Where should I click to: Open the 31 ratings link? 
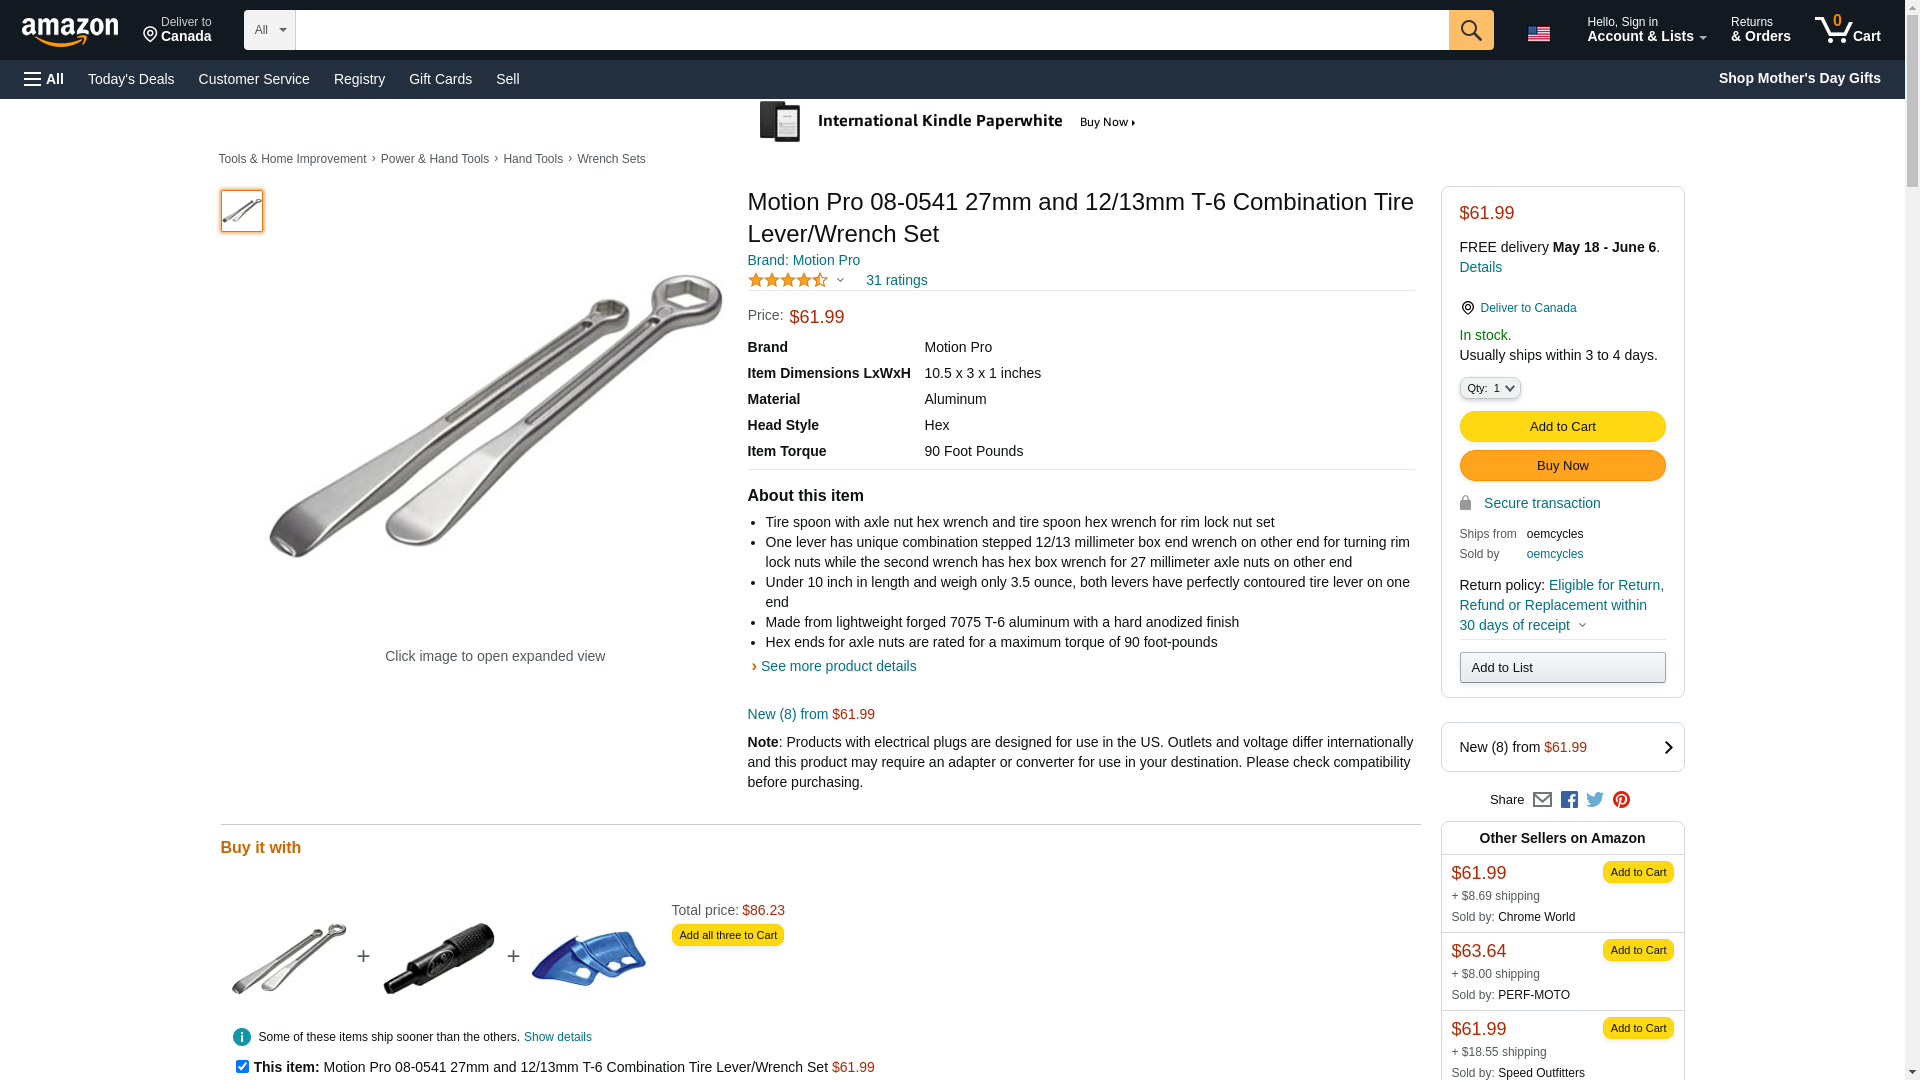pyautogui.click(x=896, y=281)
